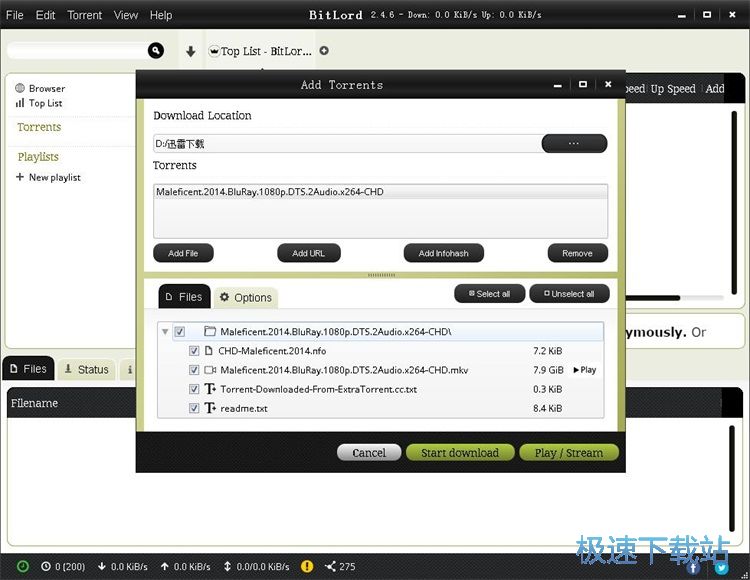Click the Add URL button
This screenshot has height=580, width=750.
(x=309, y=253)
